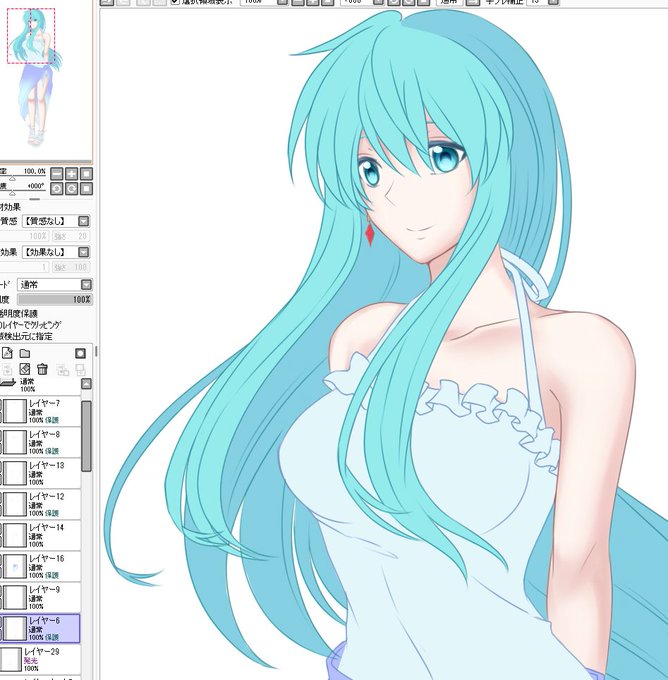Select layer レイヤー14
The height and width of the screenshot is (680, 668).
[x=40, y=536]
